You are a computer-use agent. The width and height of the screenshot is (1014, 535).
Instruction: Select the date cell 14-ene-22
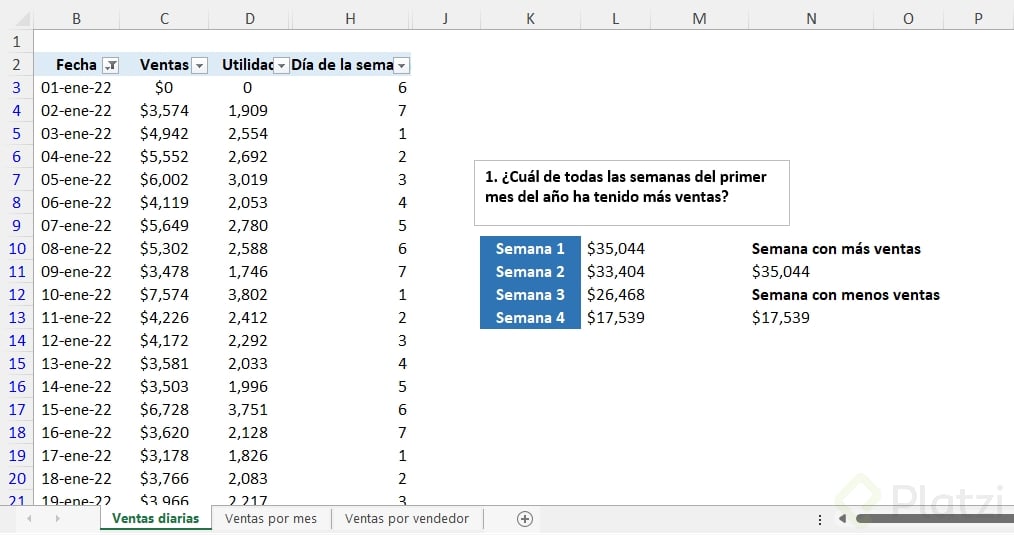point(76,387)
